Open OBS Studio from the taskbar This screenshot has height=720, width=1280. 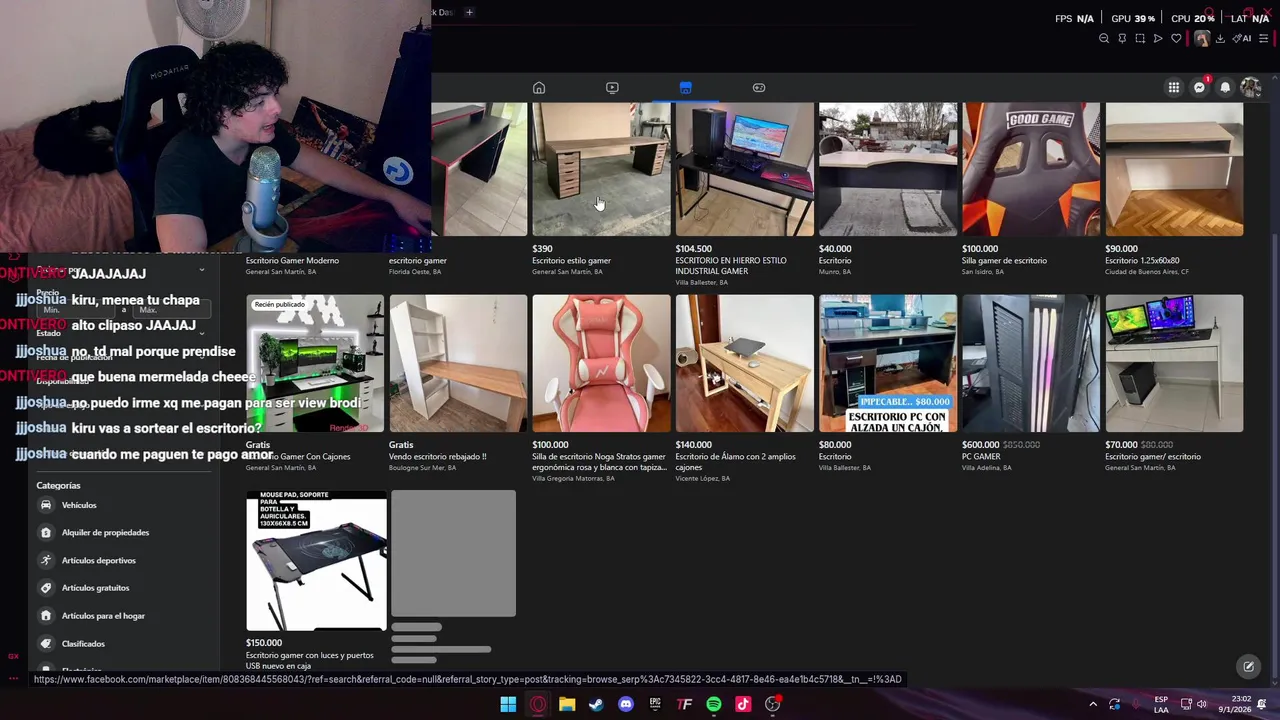[x=773, y=704]
